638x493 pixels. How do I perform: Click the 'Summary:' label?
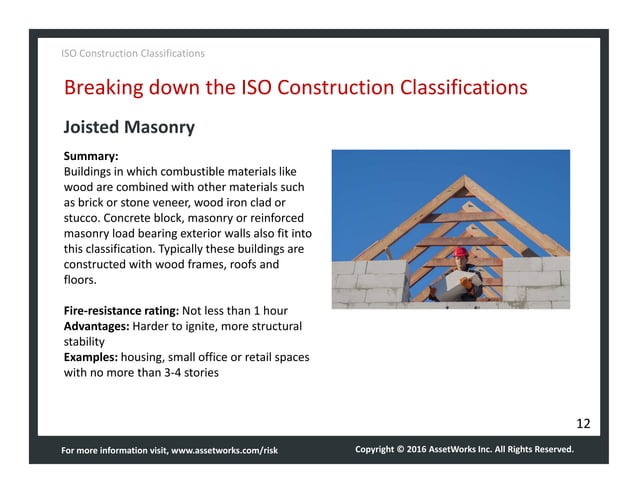91,156
